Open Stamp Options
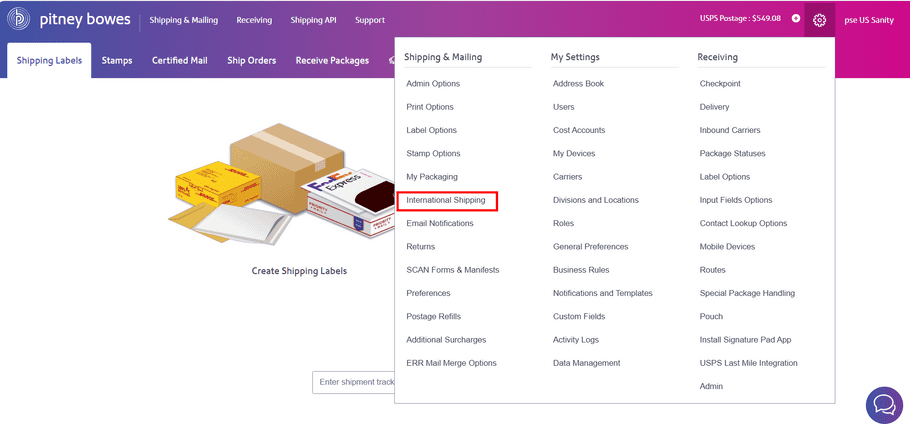The height and width of the screenshot is (424, 910). click(433, 153)
